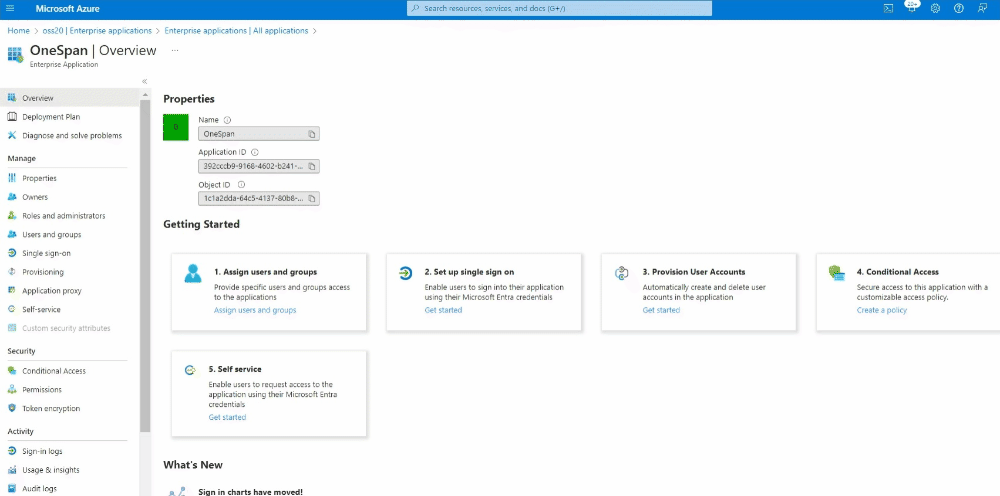Select Overview in the sidebar

[x=69, y=98]
